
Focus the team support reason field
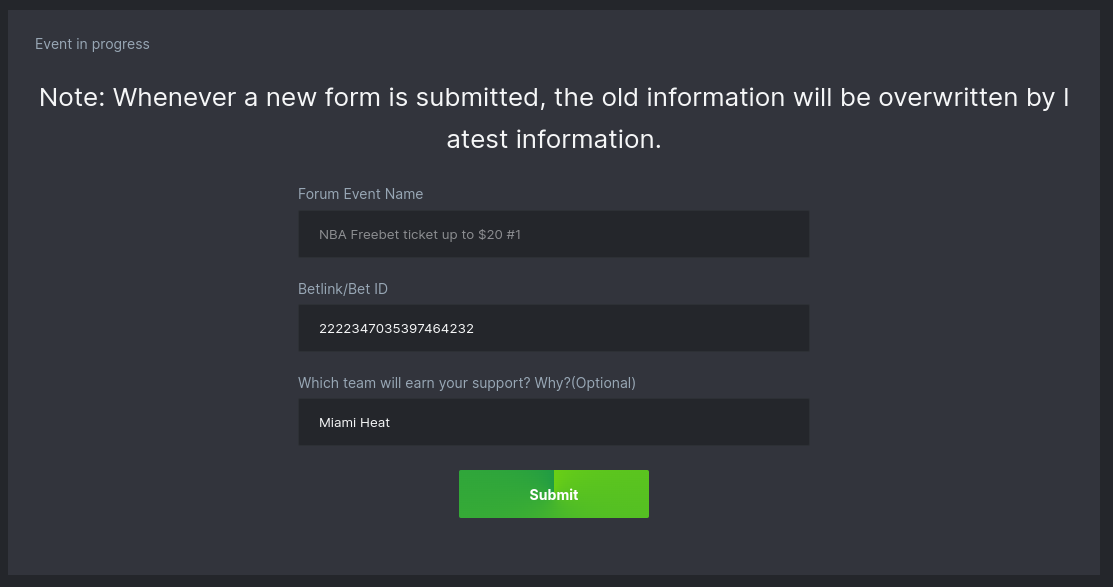[x=553, y=422]
